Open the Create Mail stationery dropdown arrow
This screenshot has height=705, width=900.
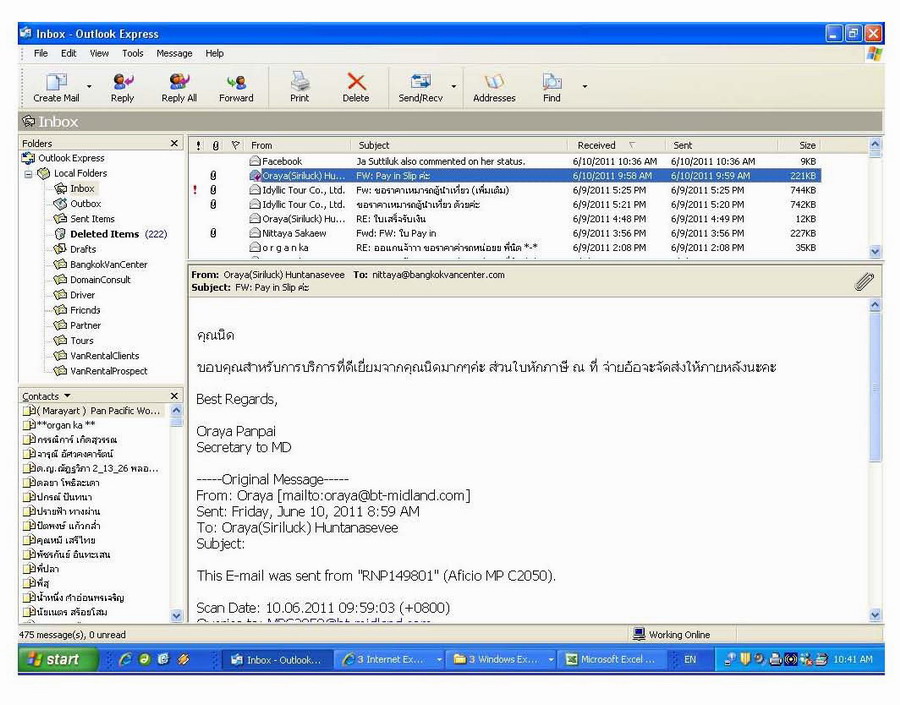(89, 87)
